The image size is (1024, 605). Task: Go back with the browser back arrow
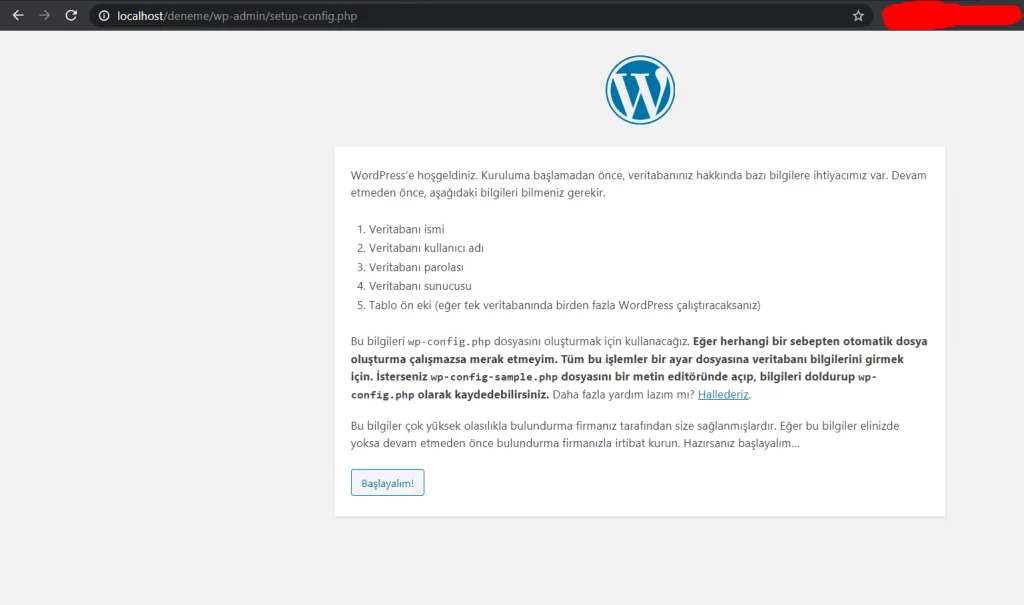[x=18, y=16]
